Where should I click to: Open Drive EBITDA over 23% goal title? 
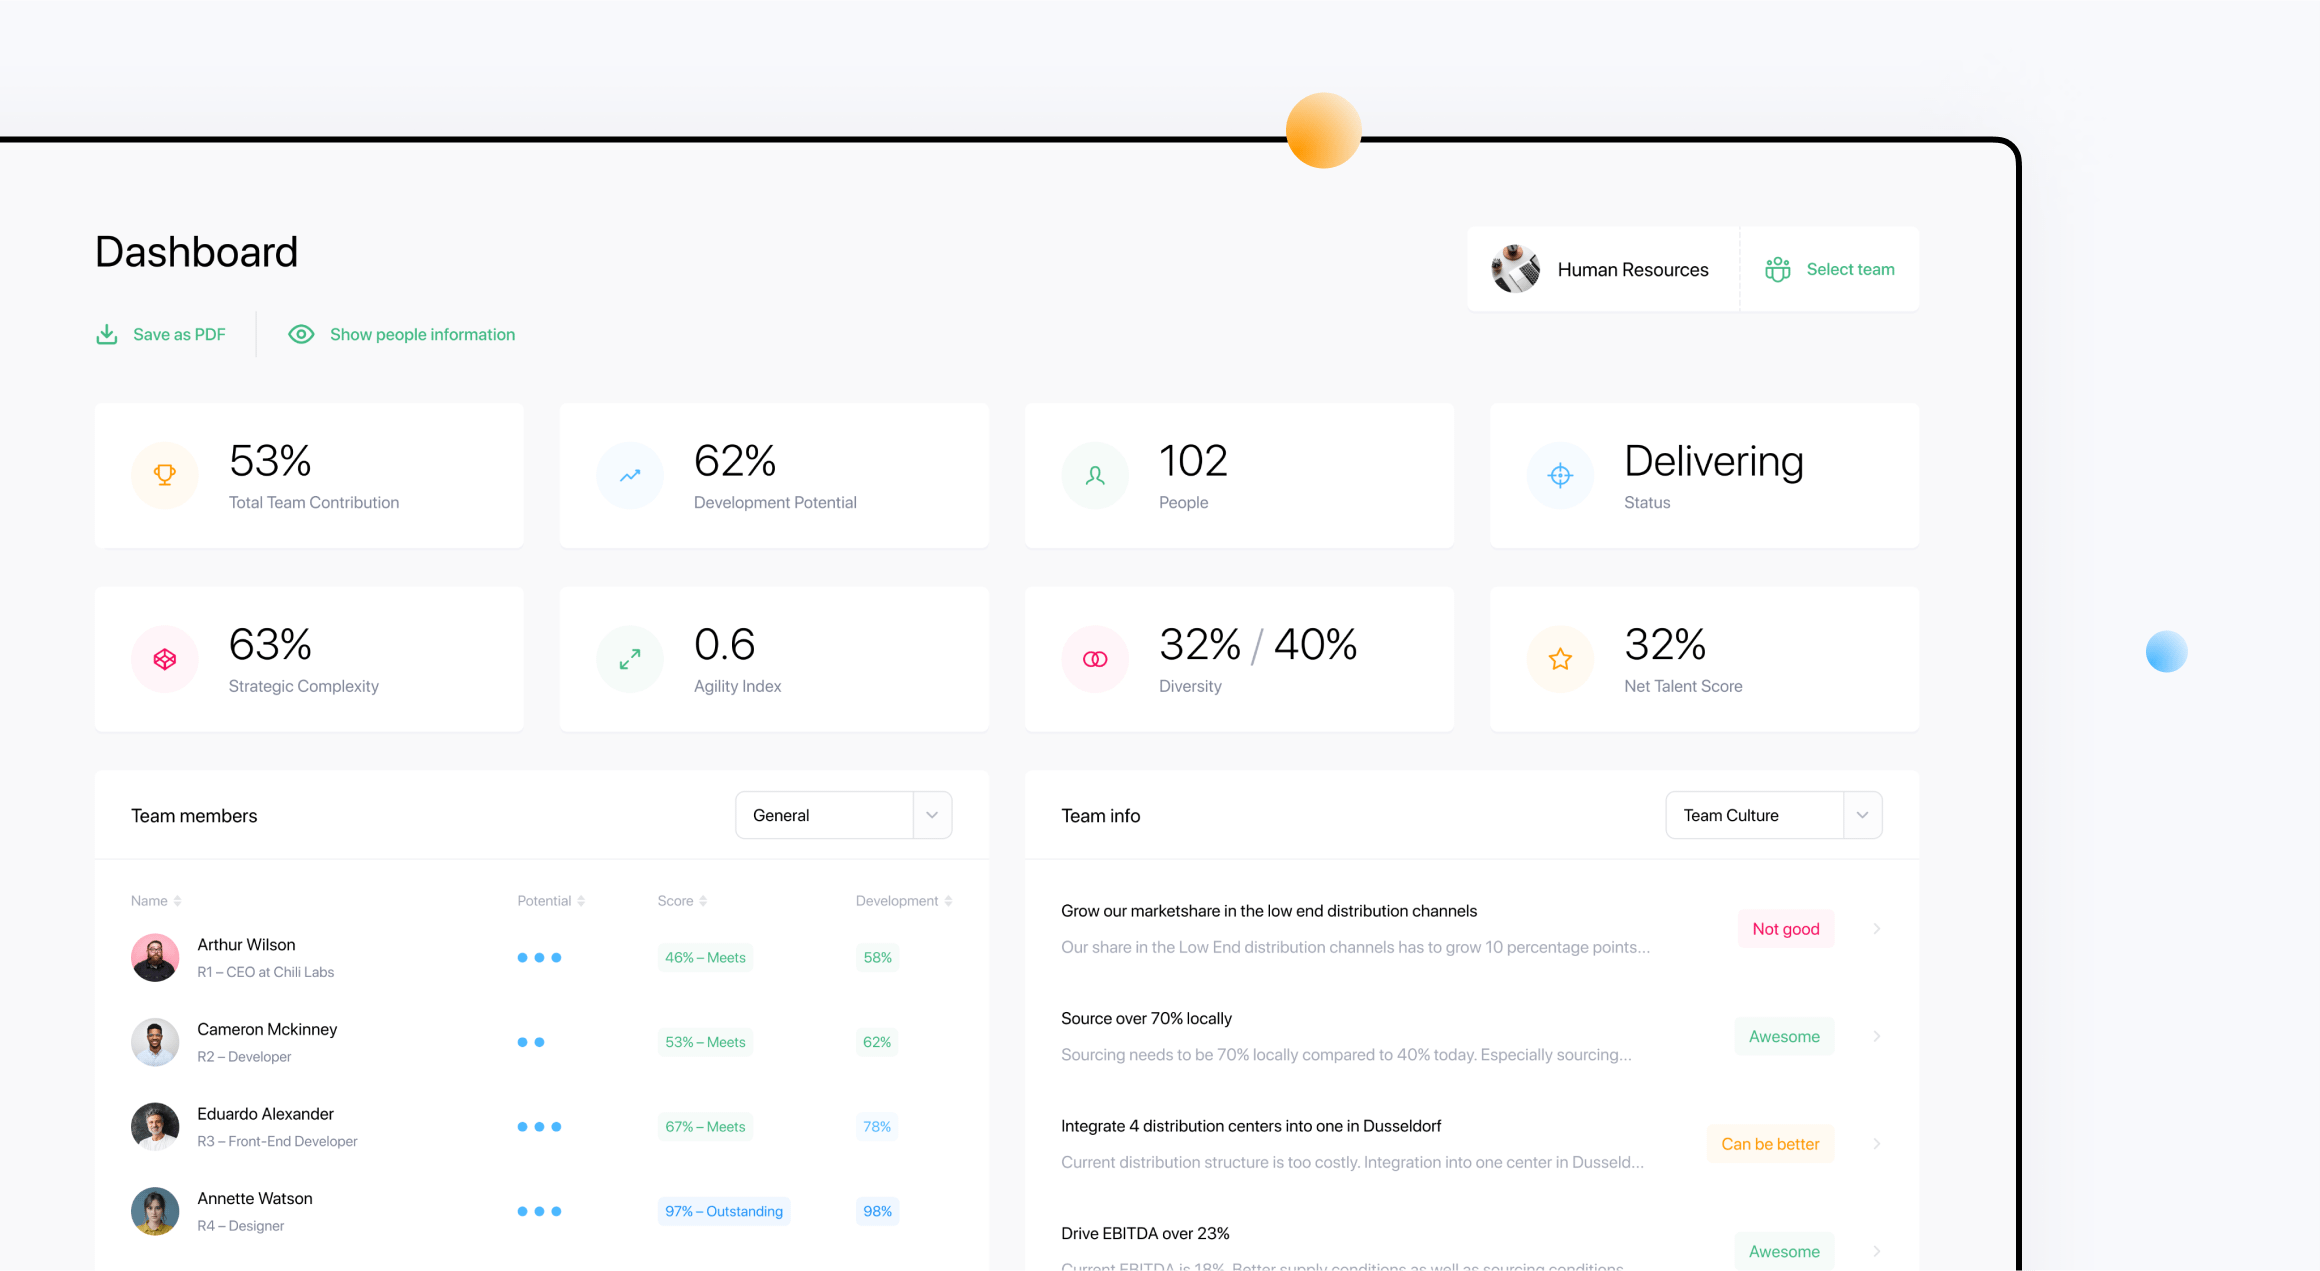1145,1234
